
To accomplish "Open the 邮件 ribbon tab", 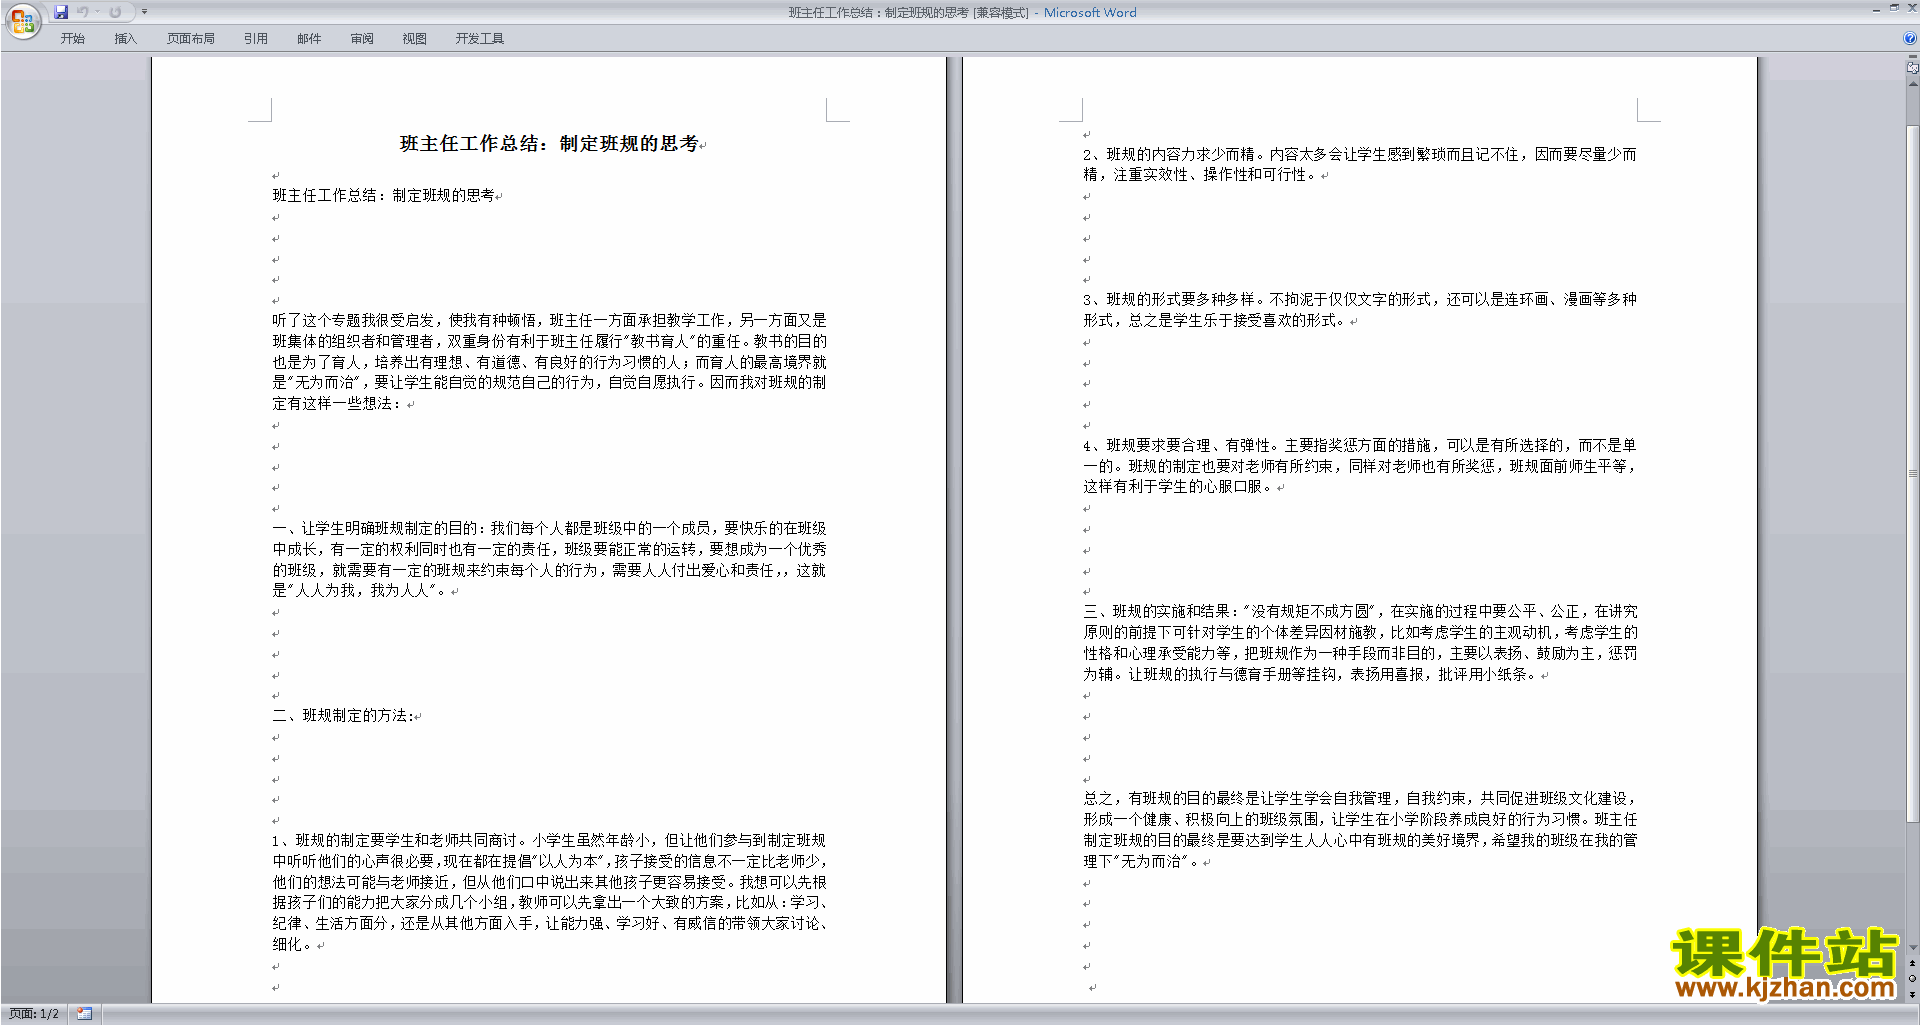I will (x=309, y=39).
